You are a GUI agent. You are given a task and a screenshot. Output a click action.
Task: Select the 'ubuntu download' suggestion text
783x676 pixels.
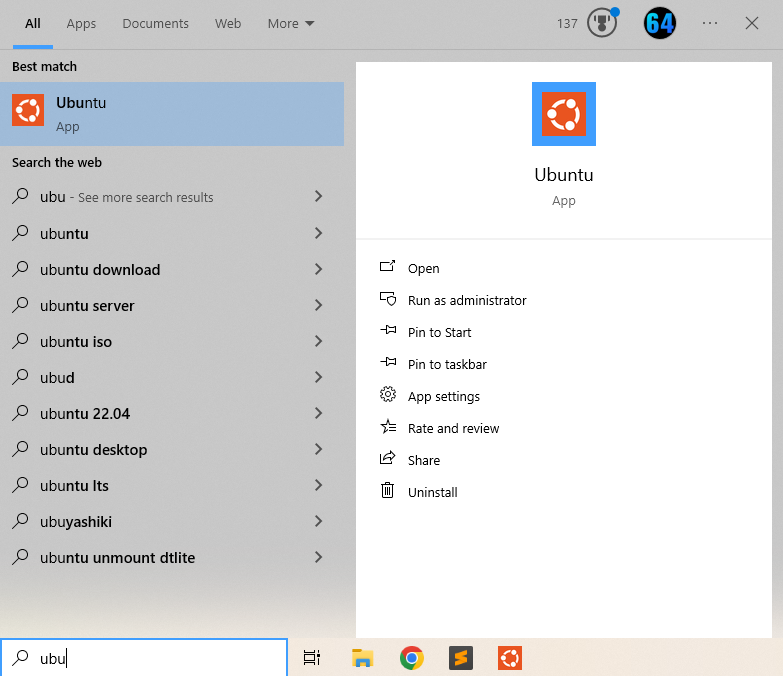pos(100,270)
